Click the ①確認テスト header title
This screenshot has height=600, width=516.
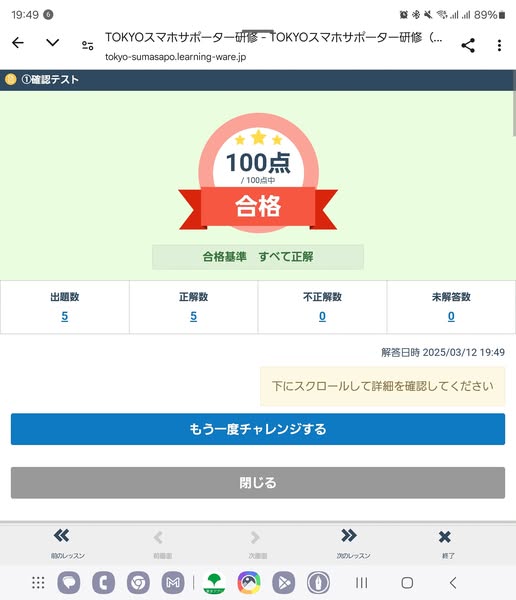50,80
